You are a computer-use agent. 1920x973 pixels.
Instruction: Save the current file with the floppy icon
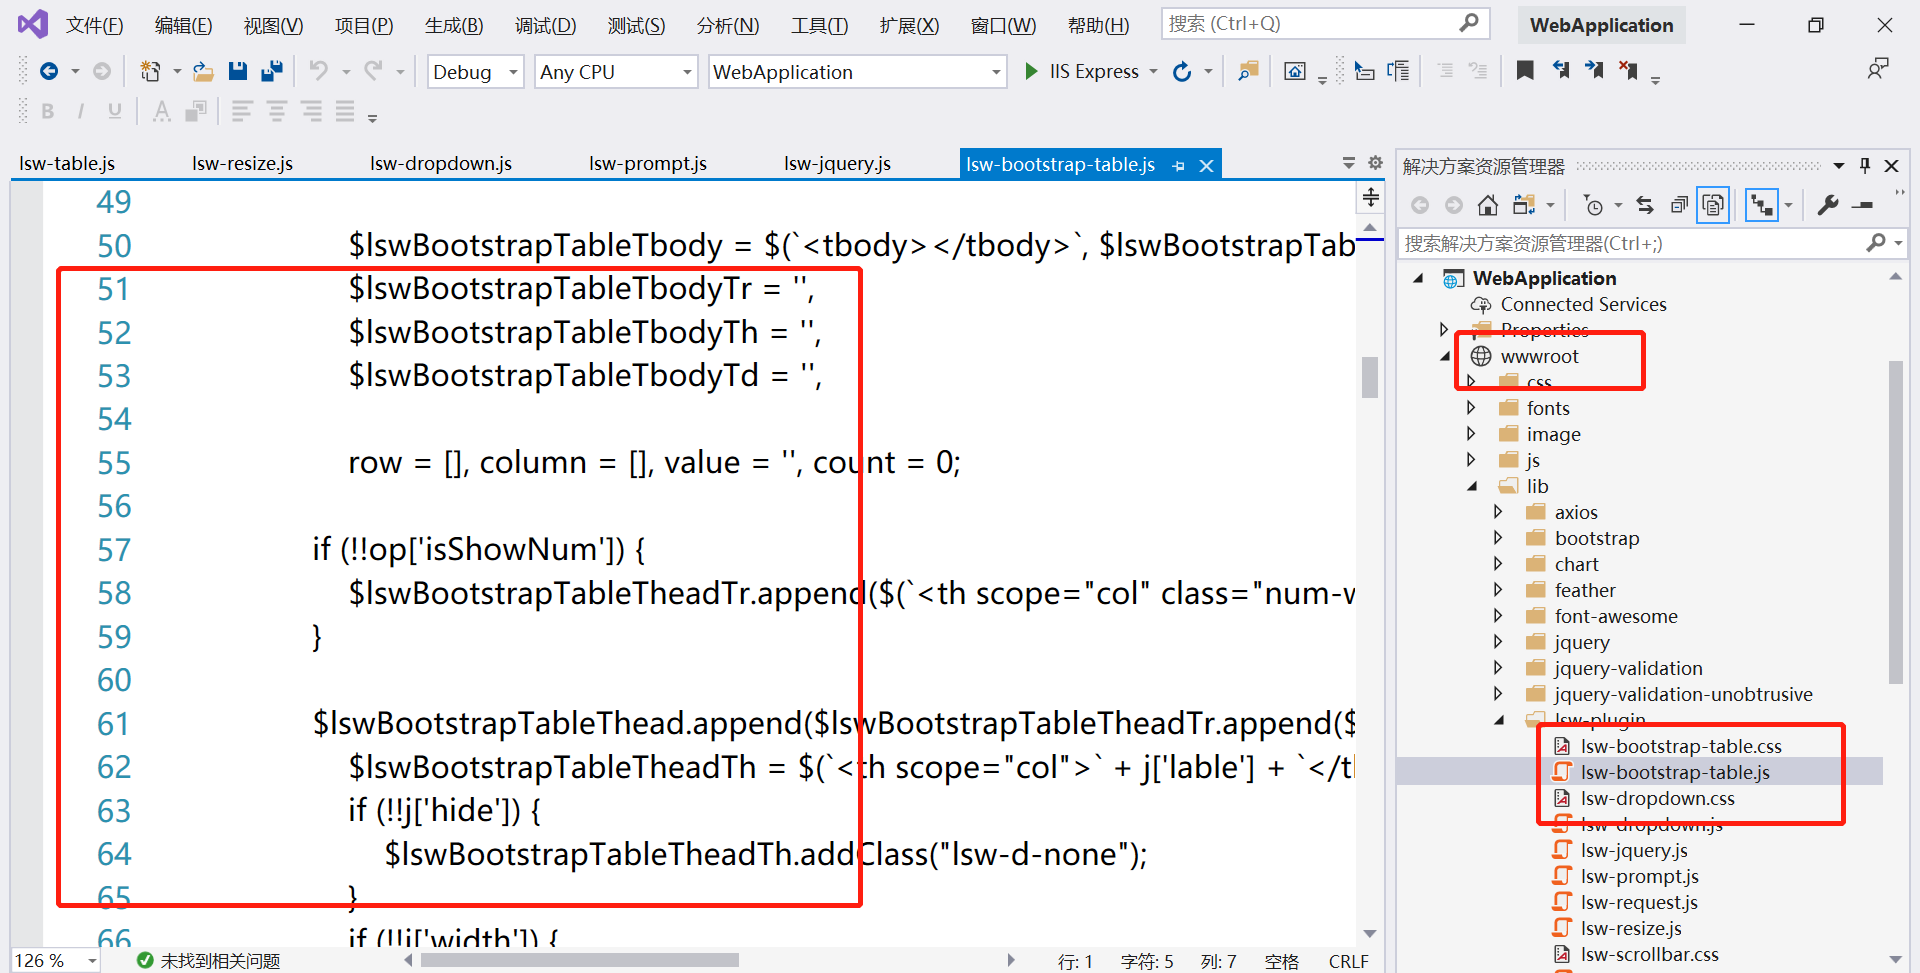point(238,71)
